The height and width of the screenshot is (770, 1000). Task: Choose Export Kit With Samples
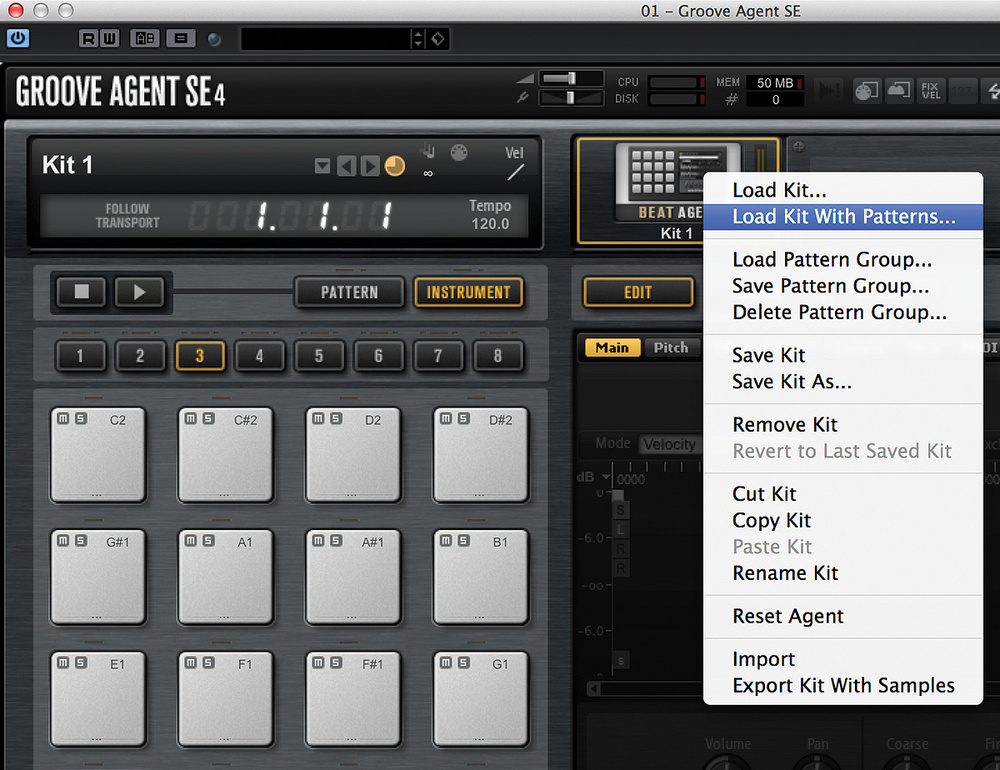pyautogui.click(x=842, y=686)
